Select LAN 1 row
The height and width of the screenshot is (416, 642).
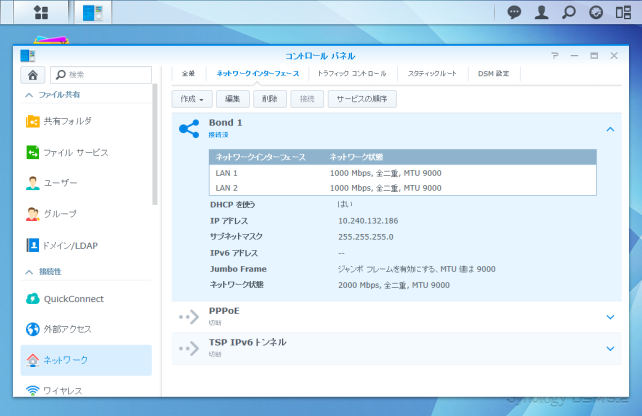pos(402,173)
